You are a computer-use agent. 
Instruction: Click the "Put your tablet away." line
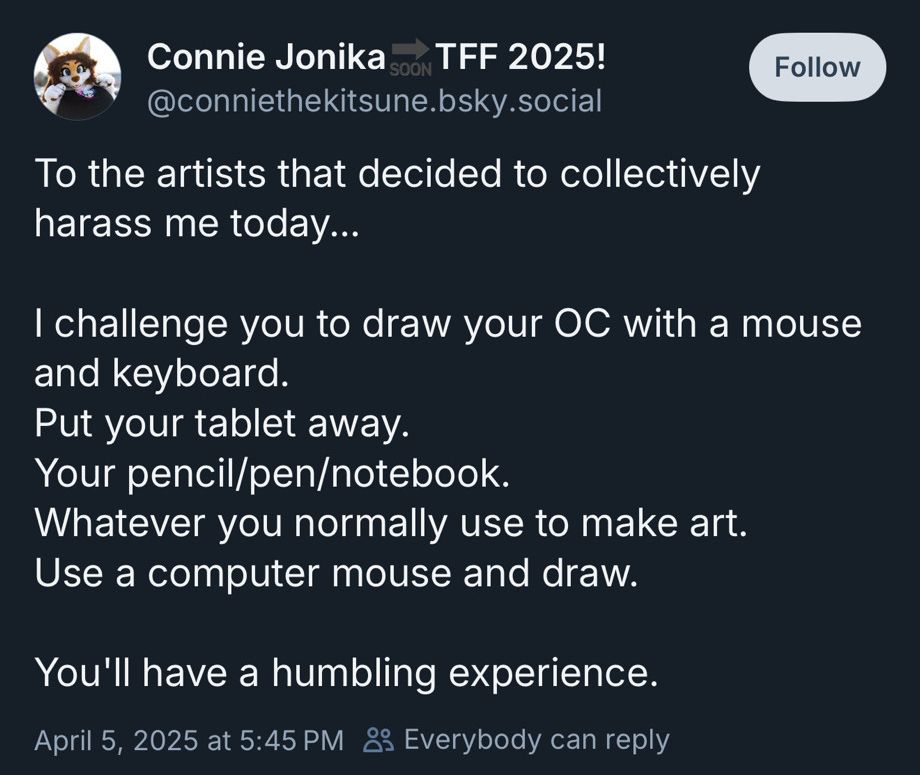[x=222, y=423]
